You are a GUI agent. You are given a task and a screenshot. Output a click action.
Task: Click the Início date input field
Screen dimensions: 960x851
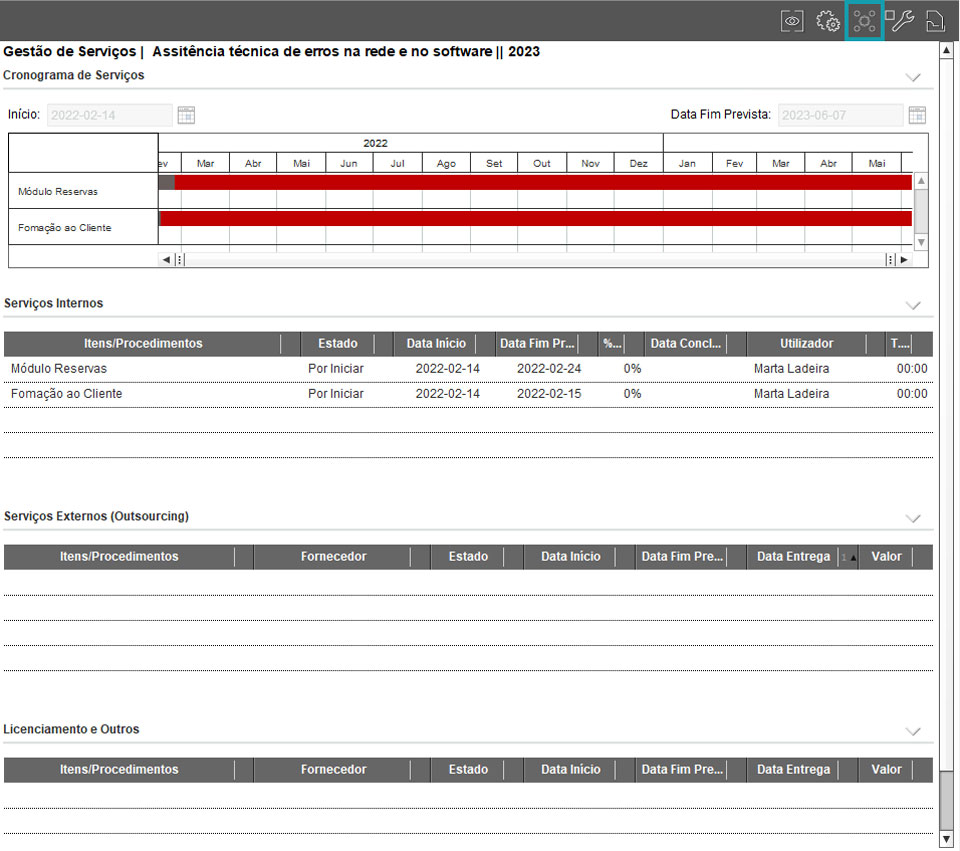[x=110, y=115]
